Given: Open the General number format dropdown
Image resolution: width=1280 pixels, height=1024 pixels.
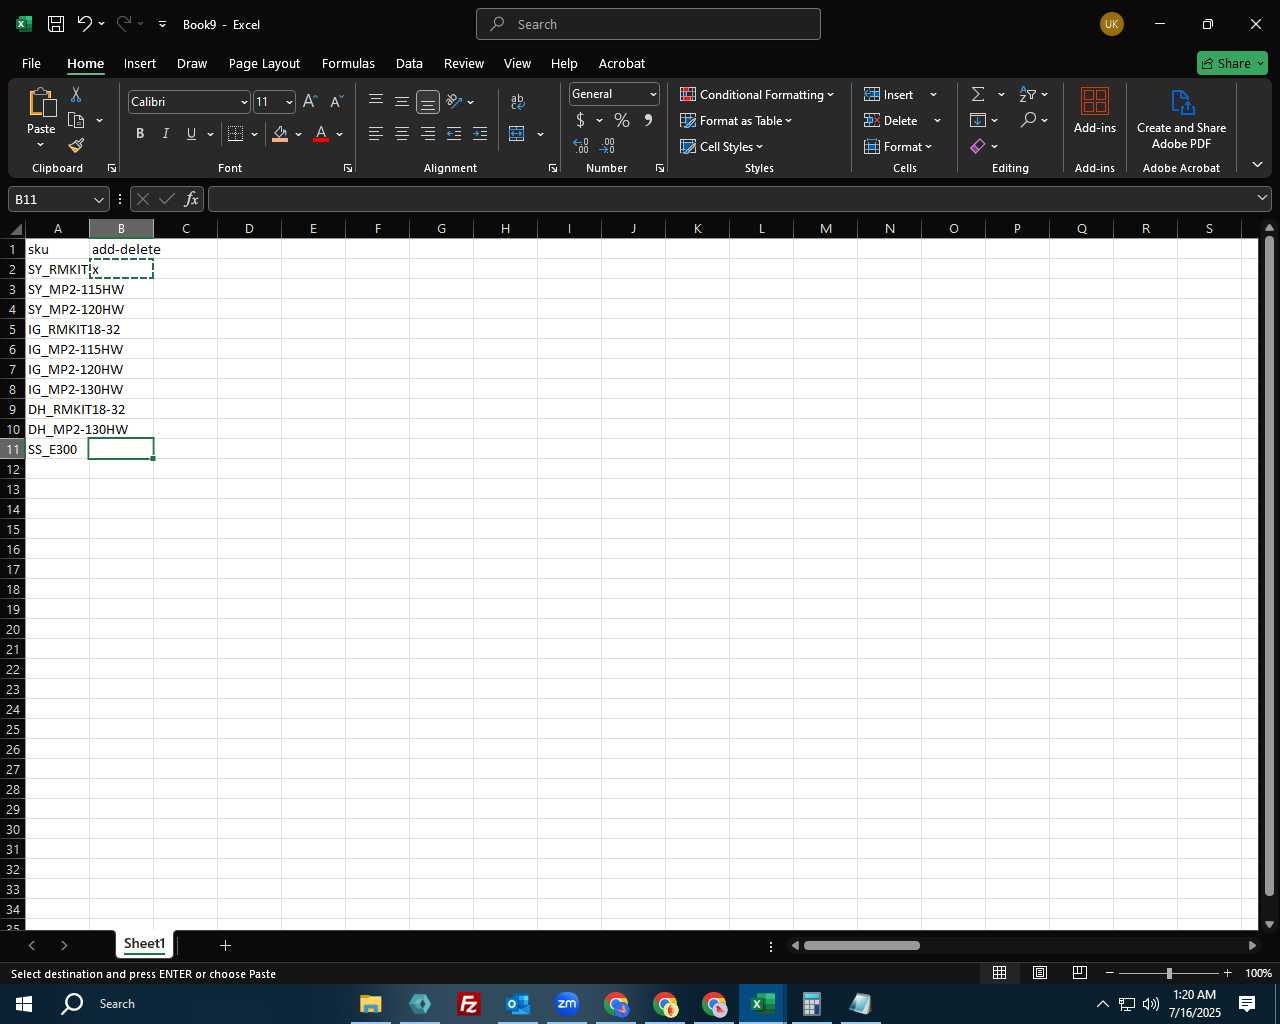Looking at the screenshot, I should click(x=653, y=94).
